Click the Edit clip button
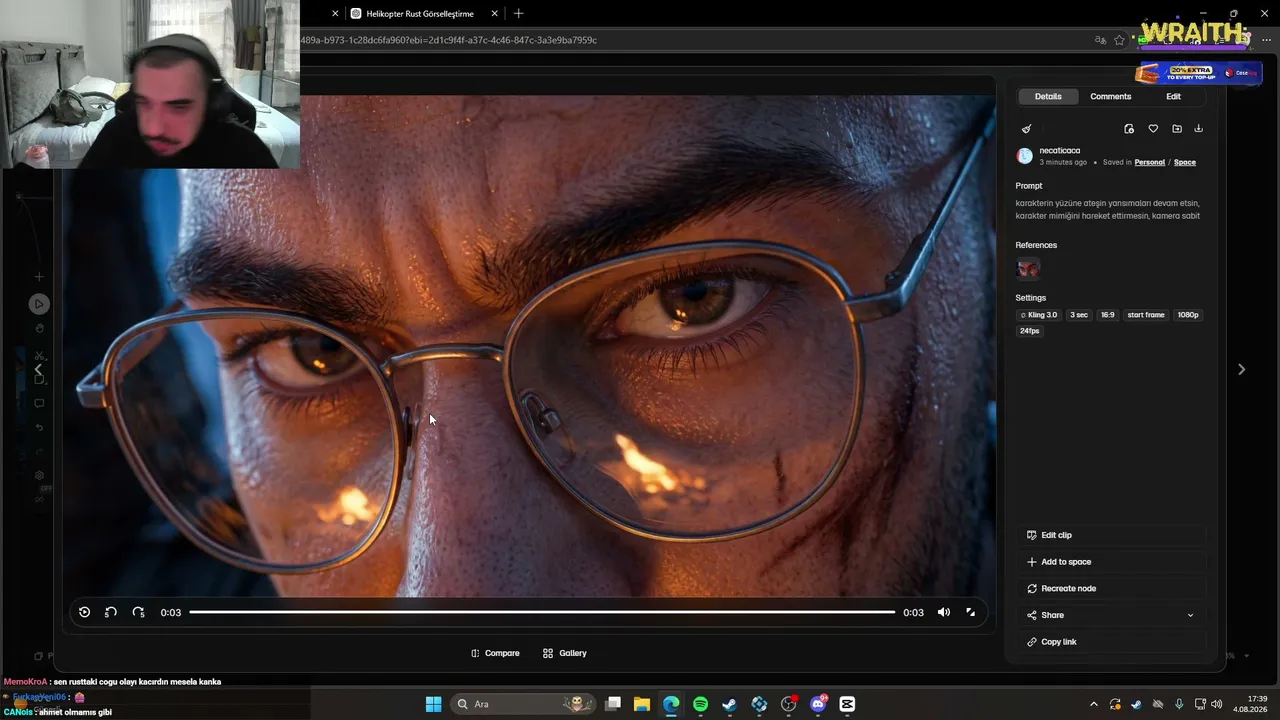The image size is (1280, 720). [x=1111, y=535]
